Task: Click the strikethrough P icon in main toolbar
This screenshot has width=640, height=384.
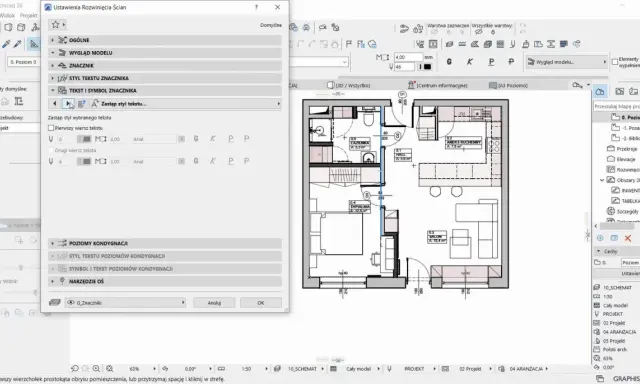Action: (511, 62)
